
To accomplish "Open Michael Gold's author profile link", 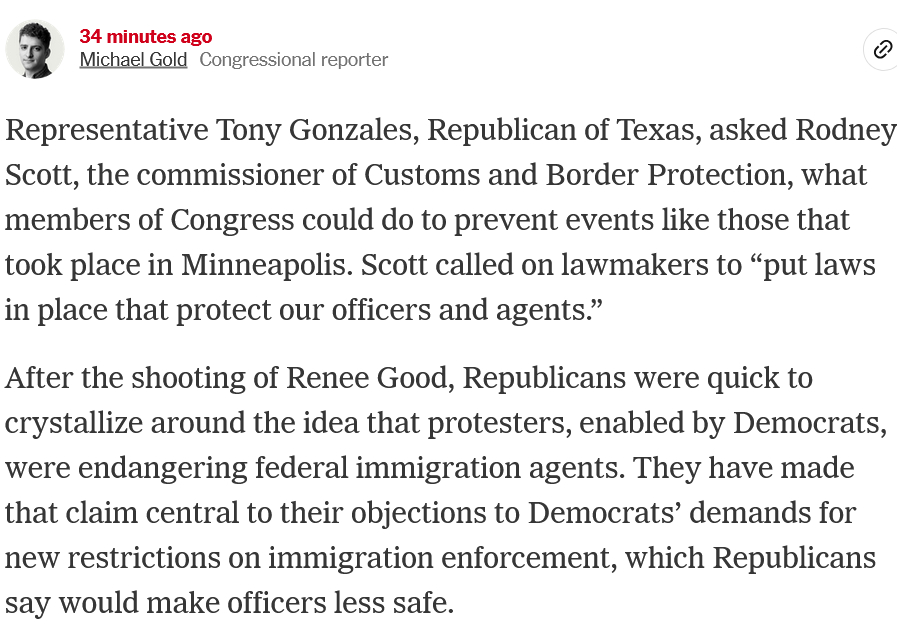I will 133,59.
